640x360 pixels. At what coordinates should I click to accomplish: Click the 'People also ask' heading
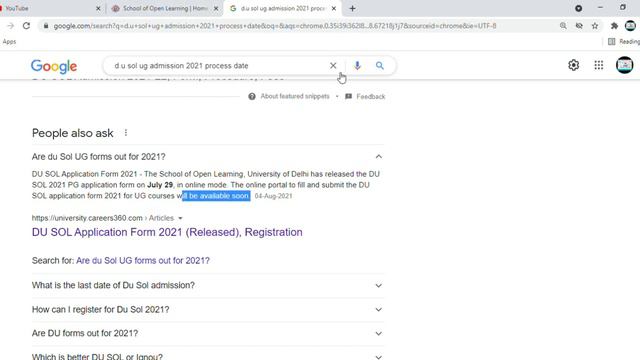click(73, 133)
